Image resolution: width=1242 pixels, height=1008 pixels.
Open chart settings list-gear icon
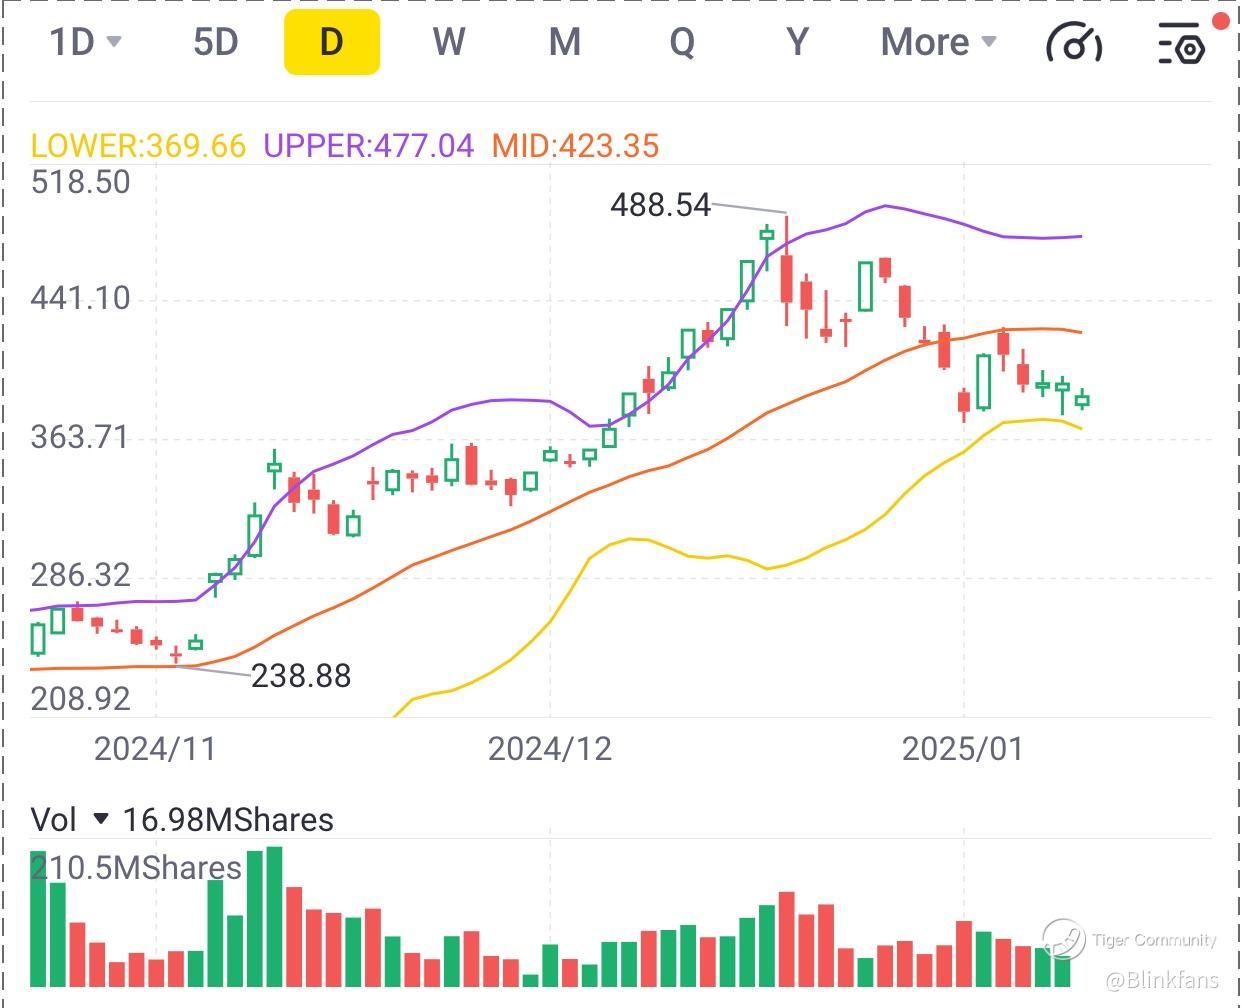coord(1181,43)
